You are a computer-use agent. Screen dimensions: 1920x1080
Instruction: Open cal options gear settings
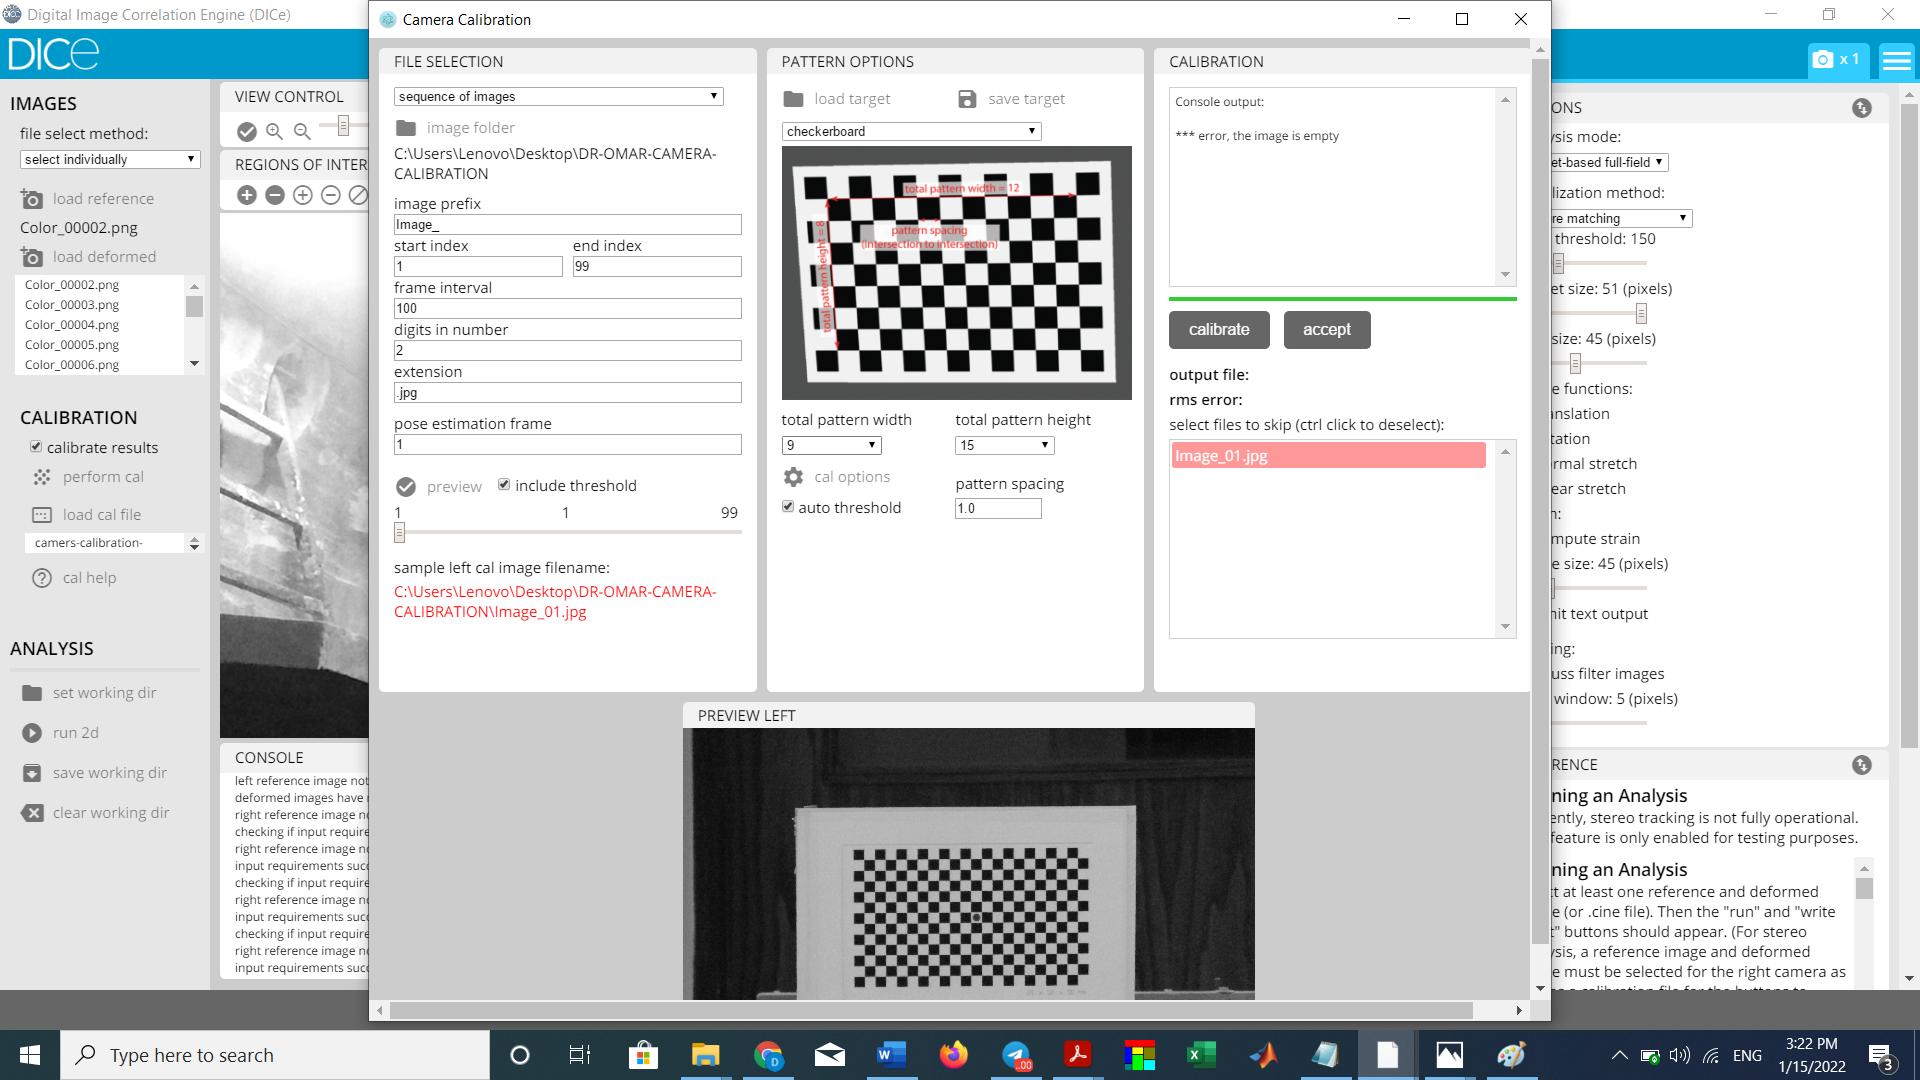[x=793, y=477]
